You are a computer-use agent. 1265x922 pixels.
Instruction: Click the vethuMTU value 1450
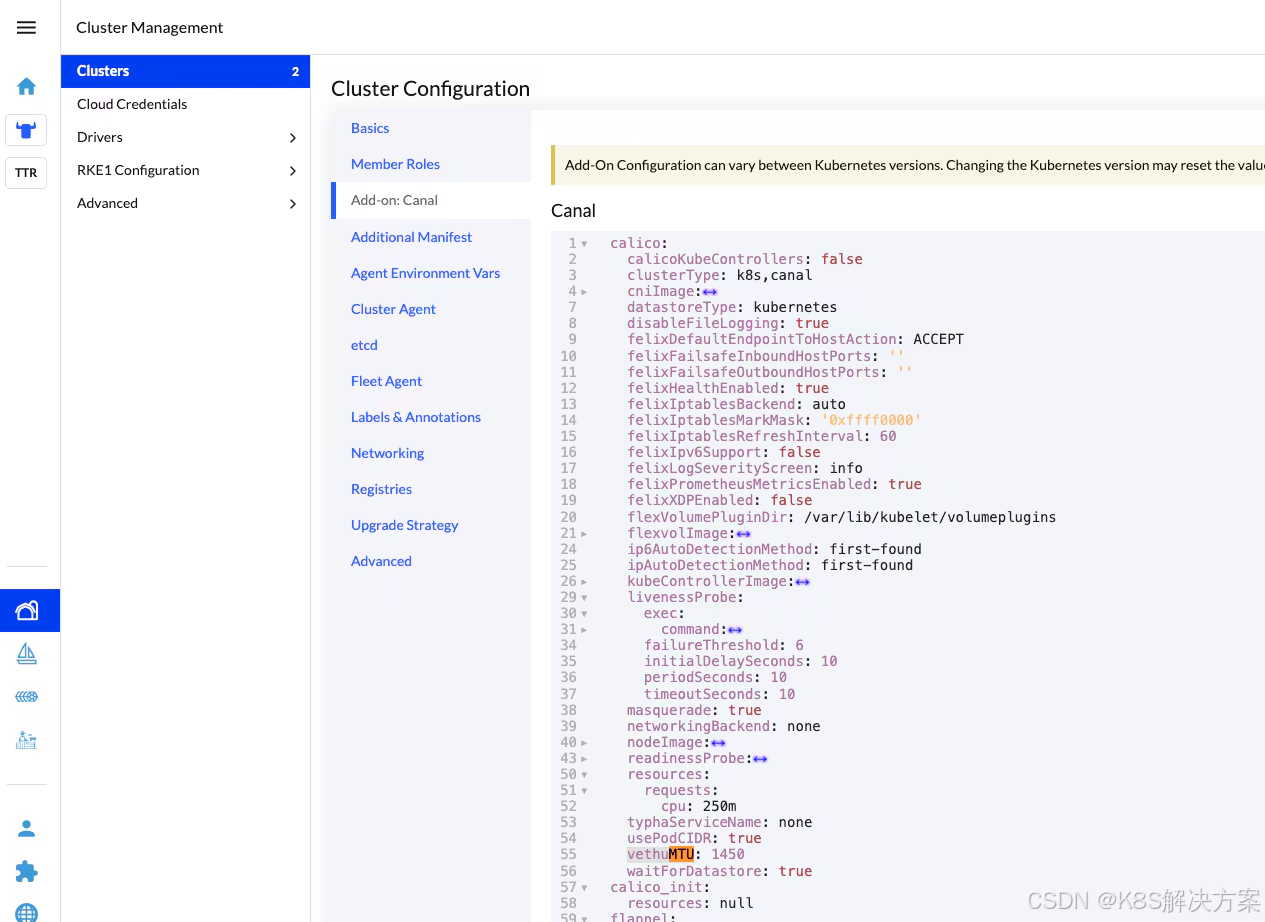tap(728, 854)
